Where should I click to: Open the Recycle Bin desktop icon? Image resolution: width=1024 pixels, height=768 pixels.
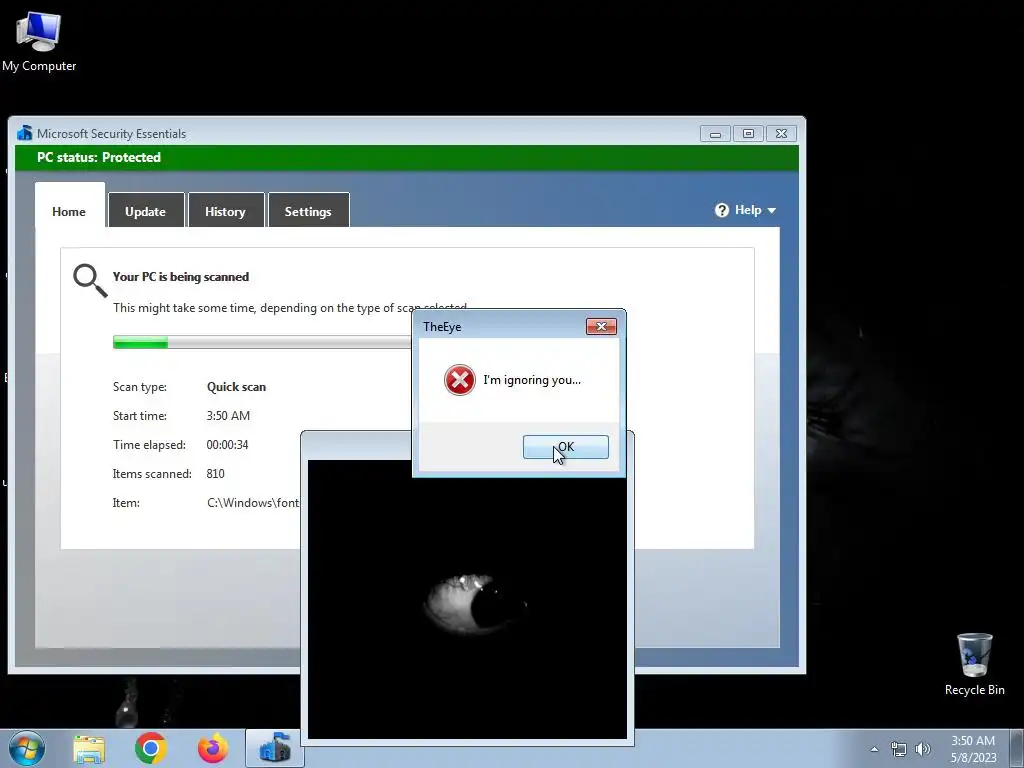974,664
